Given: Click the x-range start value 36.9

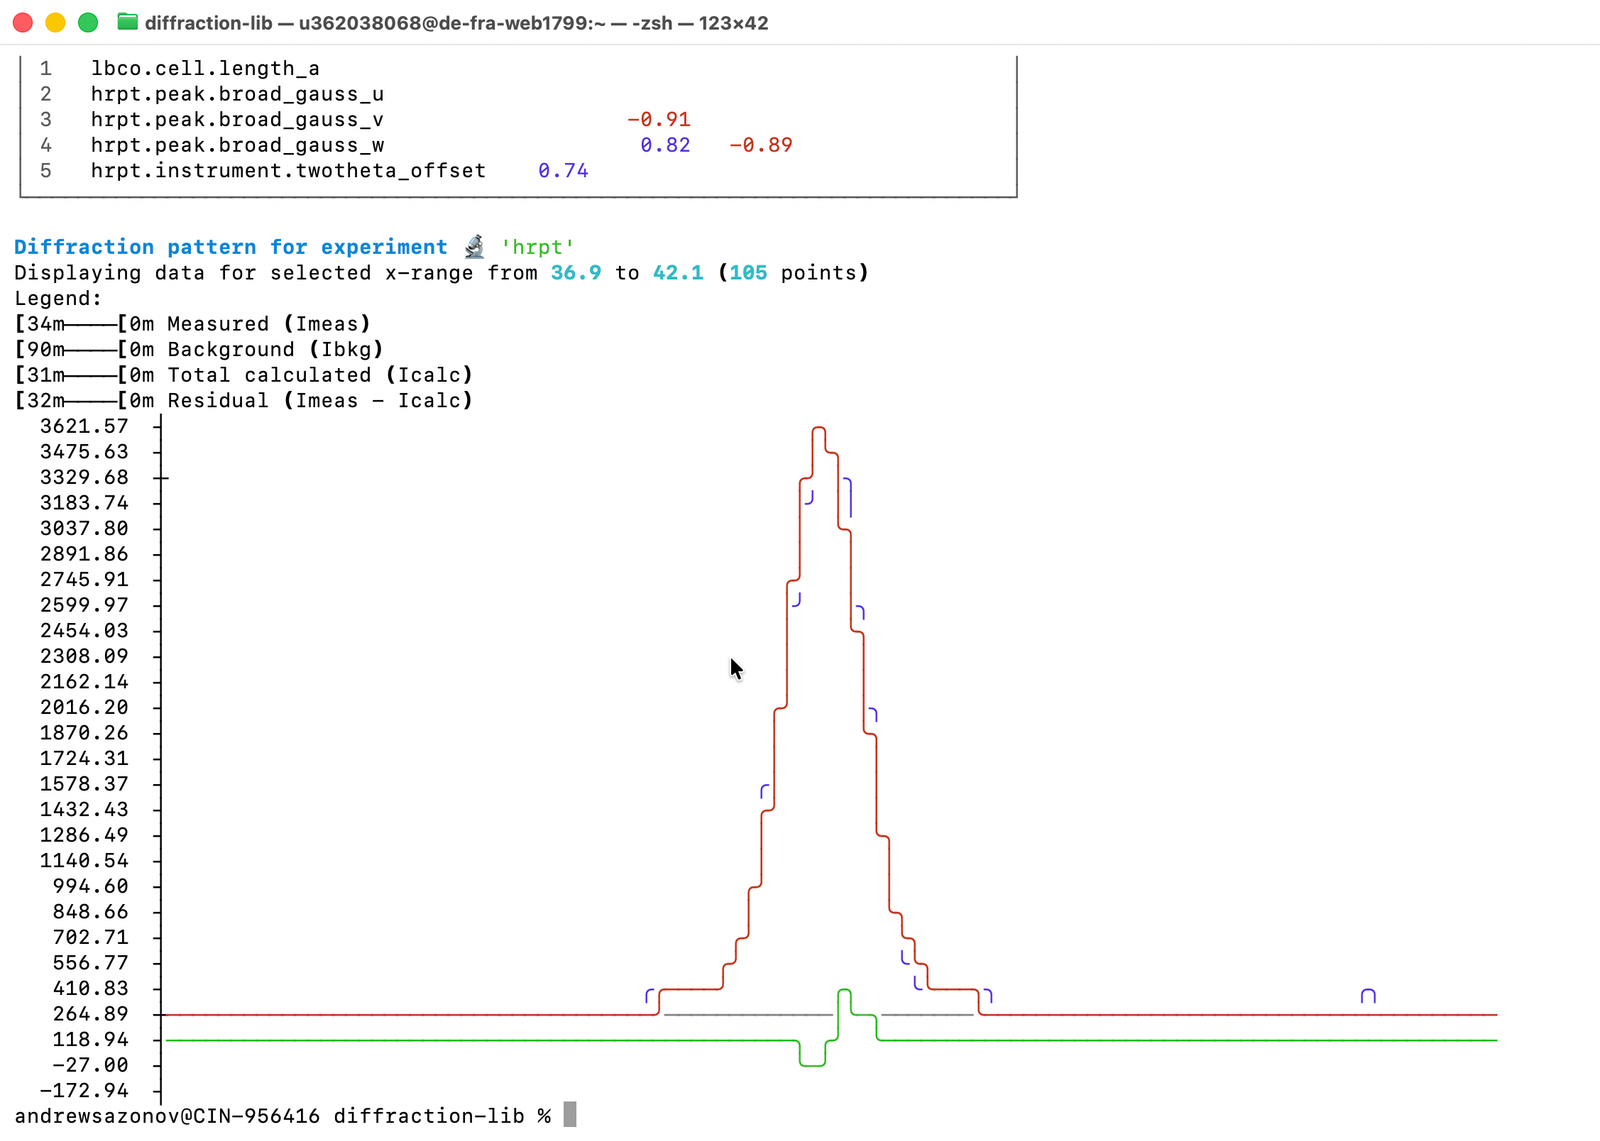Looking at the screenshot, I should click(576, 273).
